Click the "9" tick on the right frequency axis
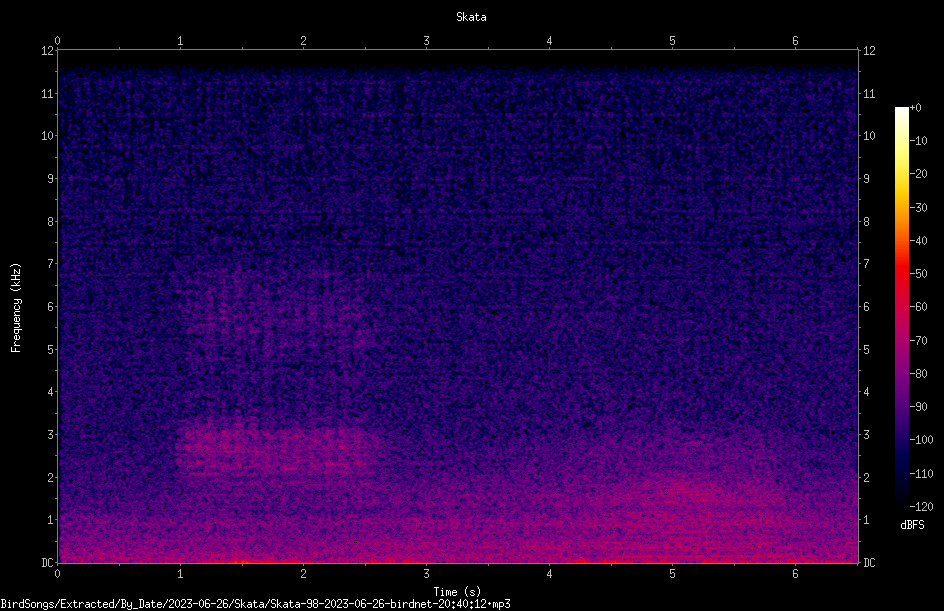This screenshot has height=611, width=944. [866, 179]
